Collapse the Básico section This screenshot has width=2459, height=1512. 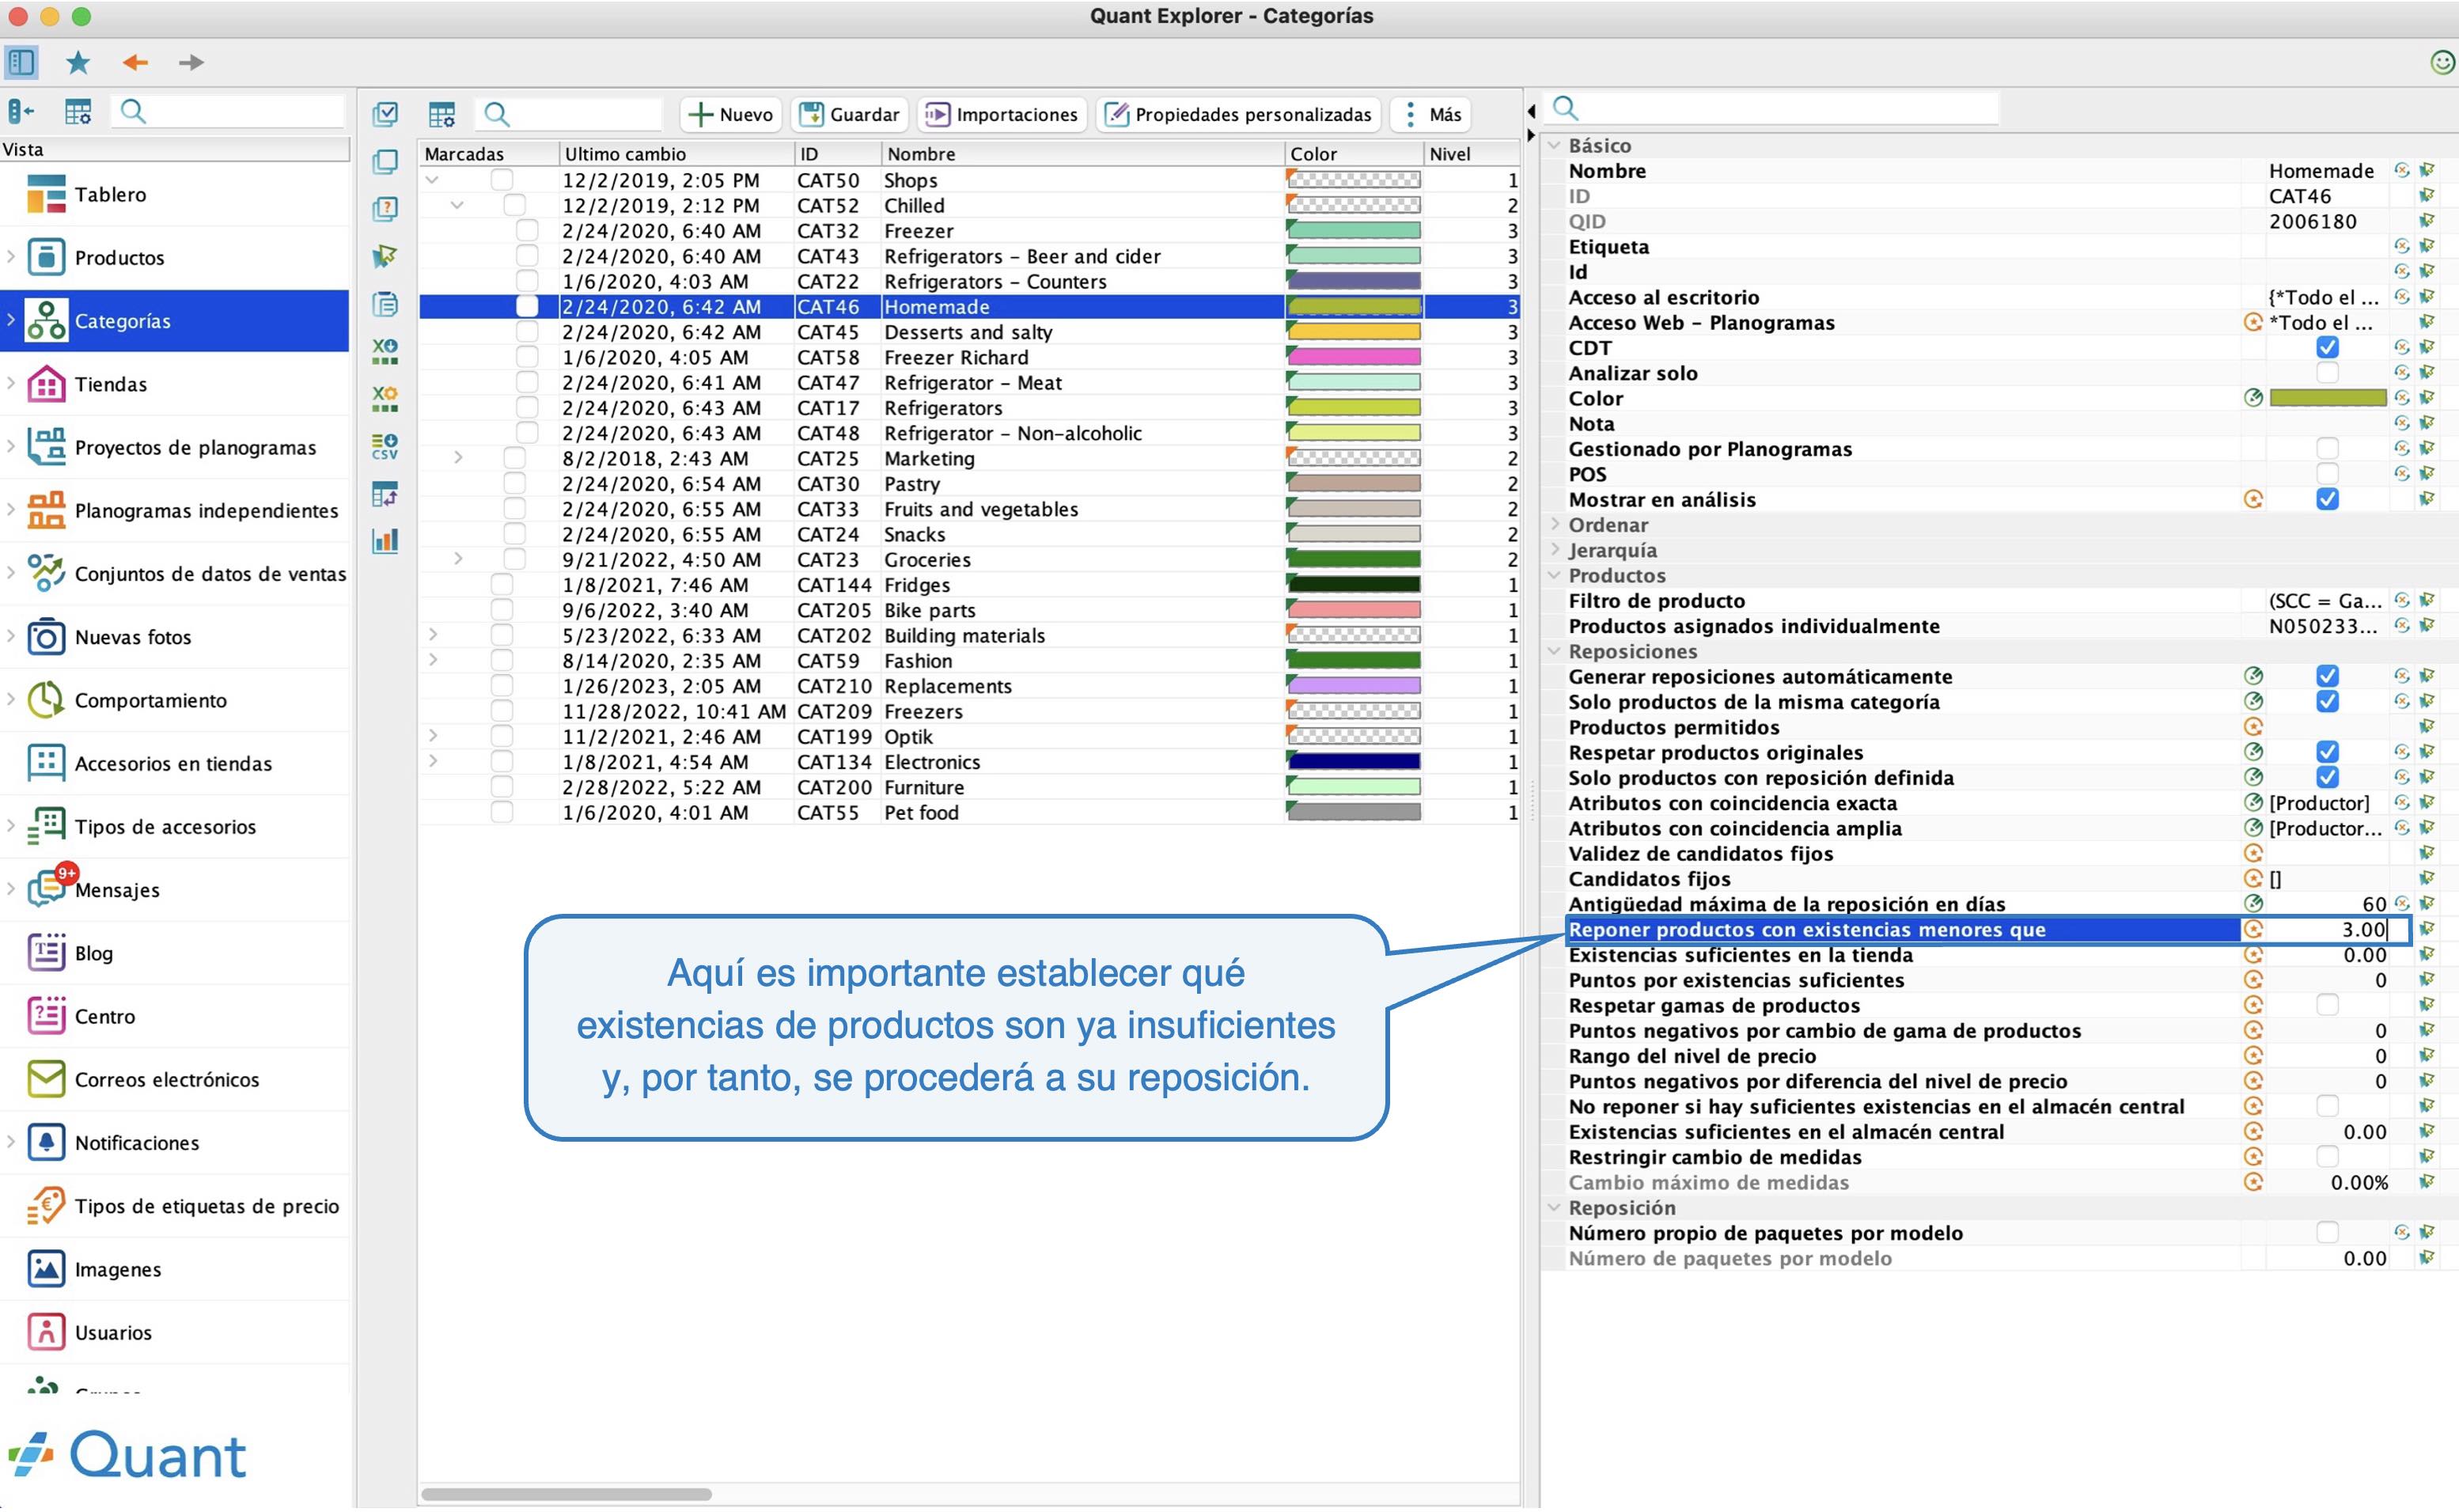[1555, 145]
